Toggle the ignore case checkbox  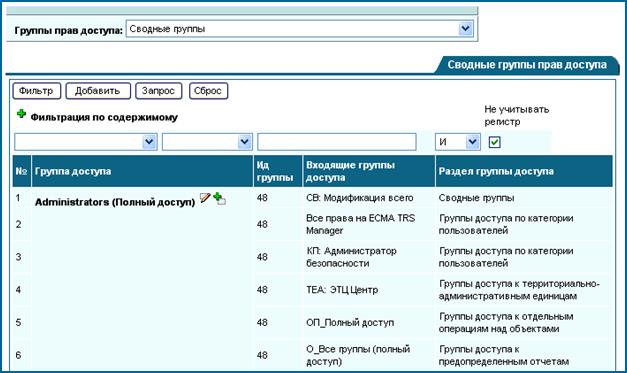click(x=495, y=142)
